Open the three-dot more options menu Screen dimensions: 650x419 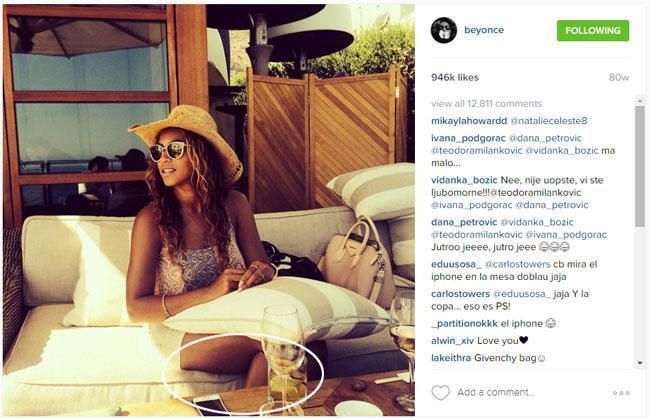pos(621,392)
